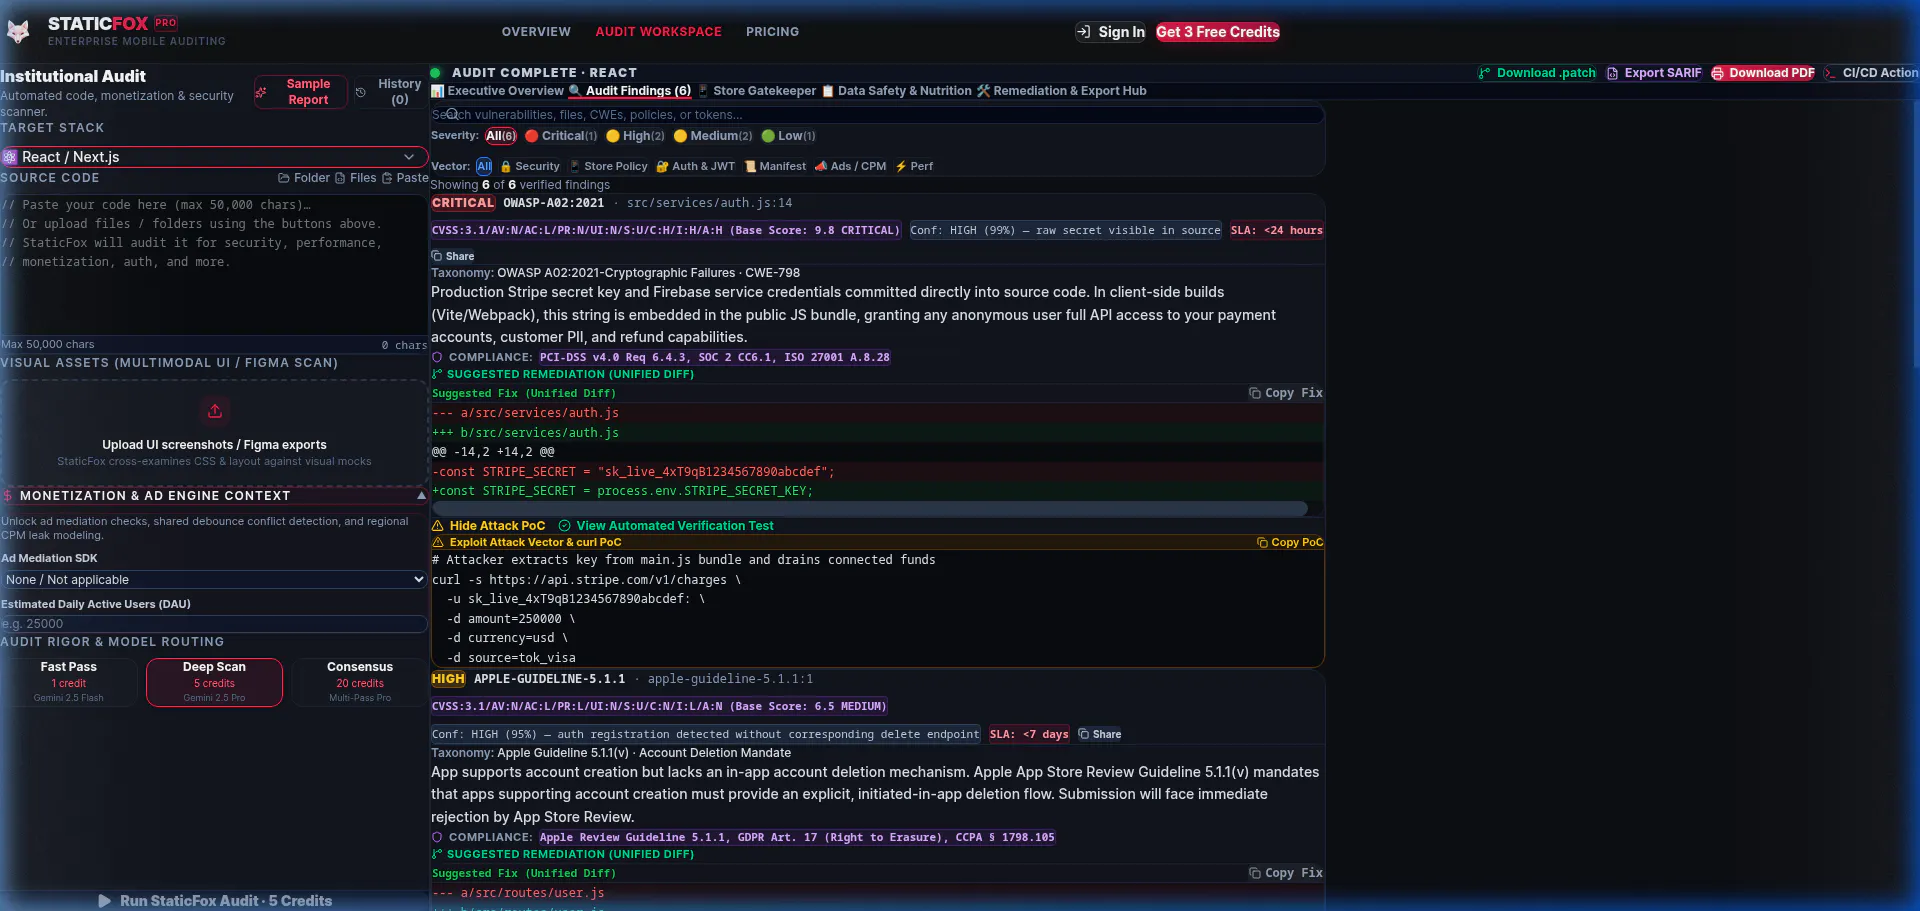Click the Copy PoC clipboard icon
1920x911 pixels.
[x=1262, y=542]
